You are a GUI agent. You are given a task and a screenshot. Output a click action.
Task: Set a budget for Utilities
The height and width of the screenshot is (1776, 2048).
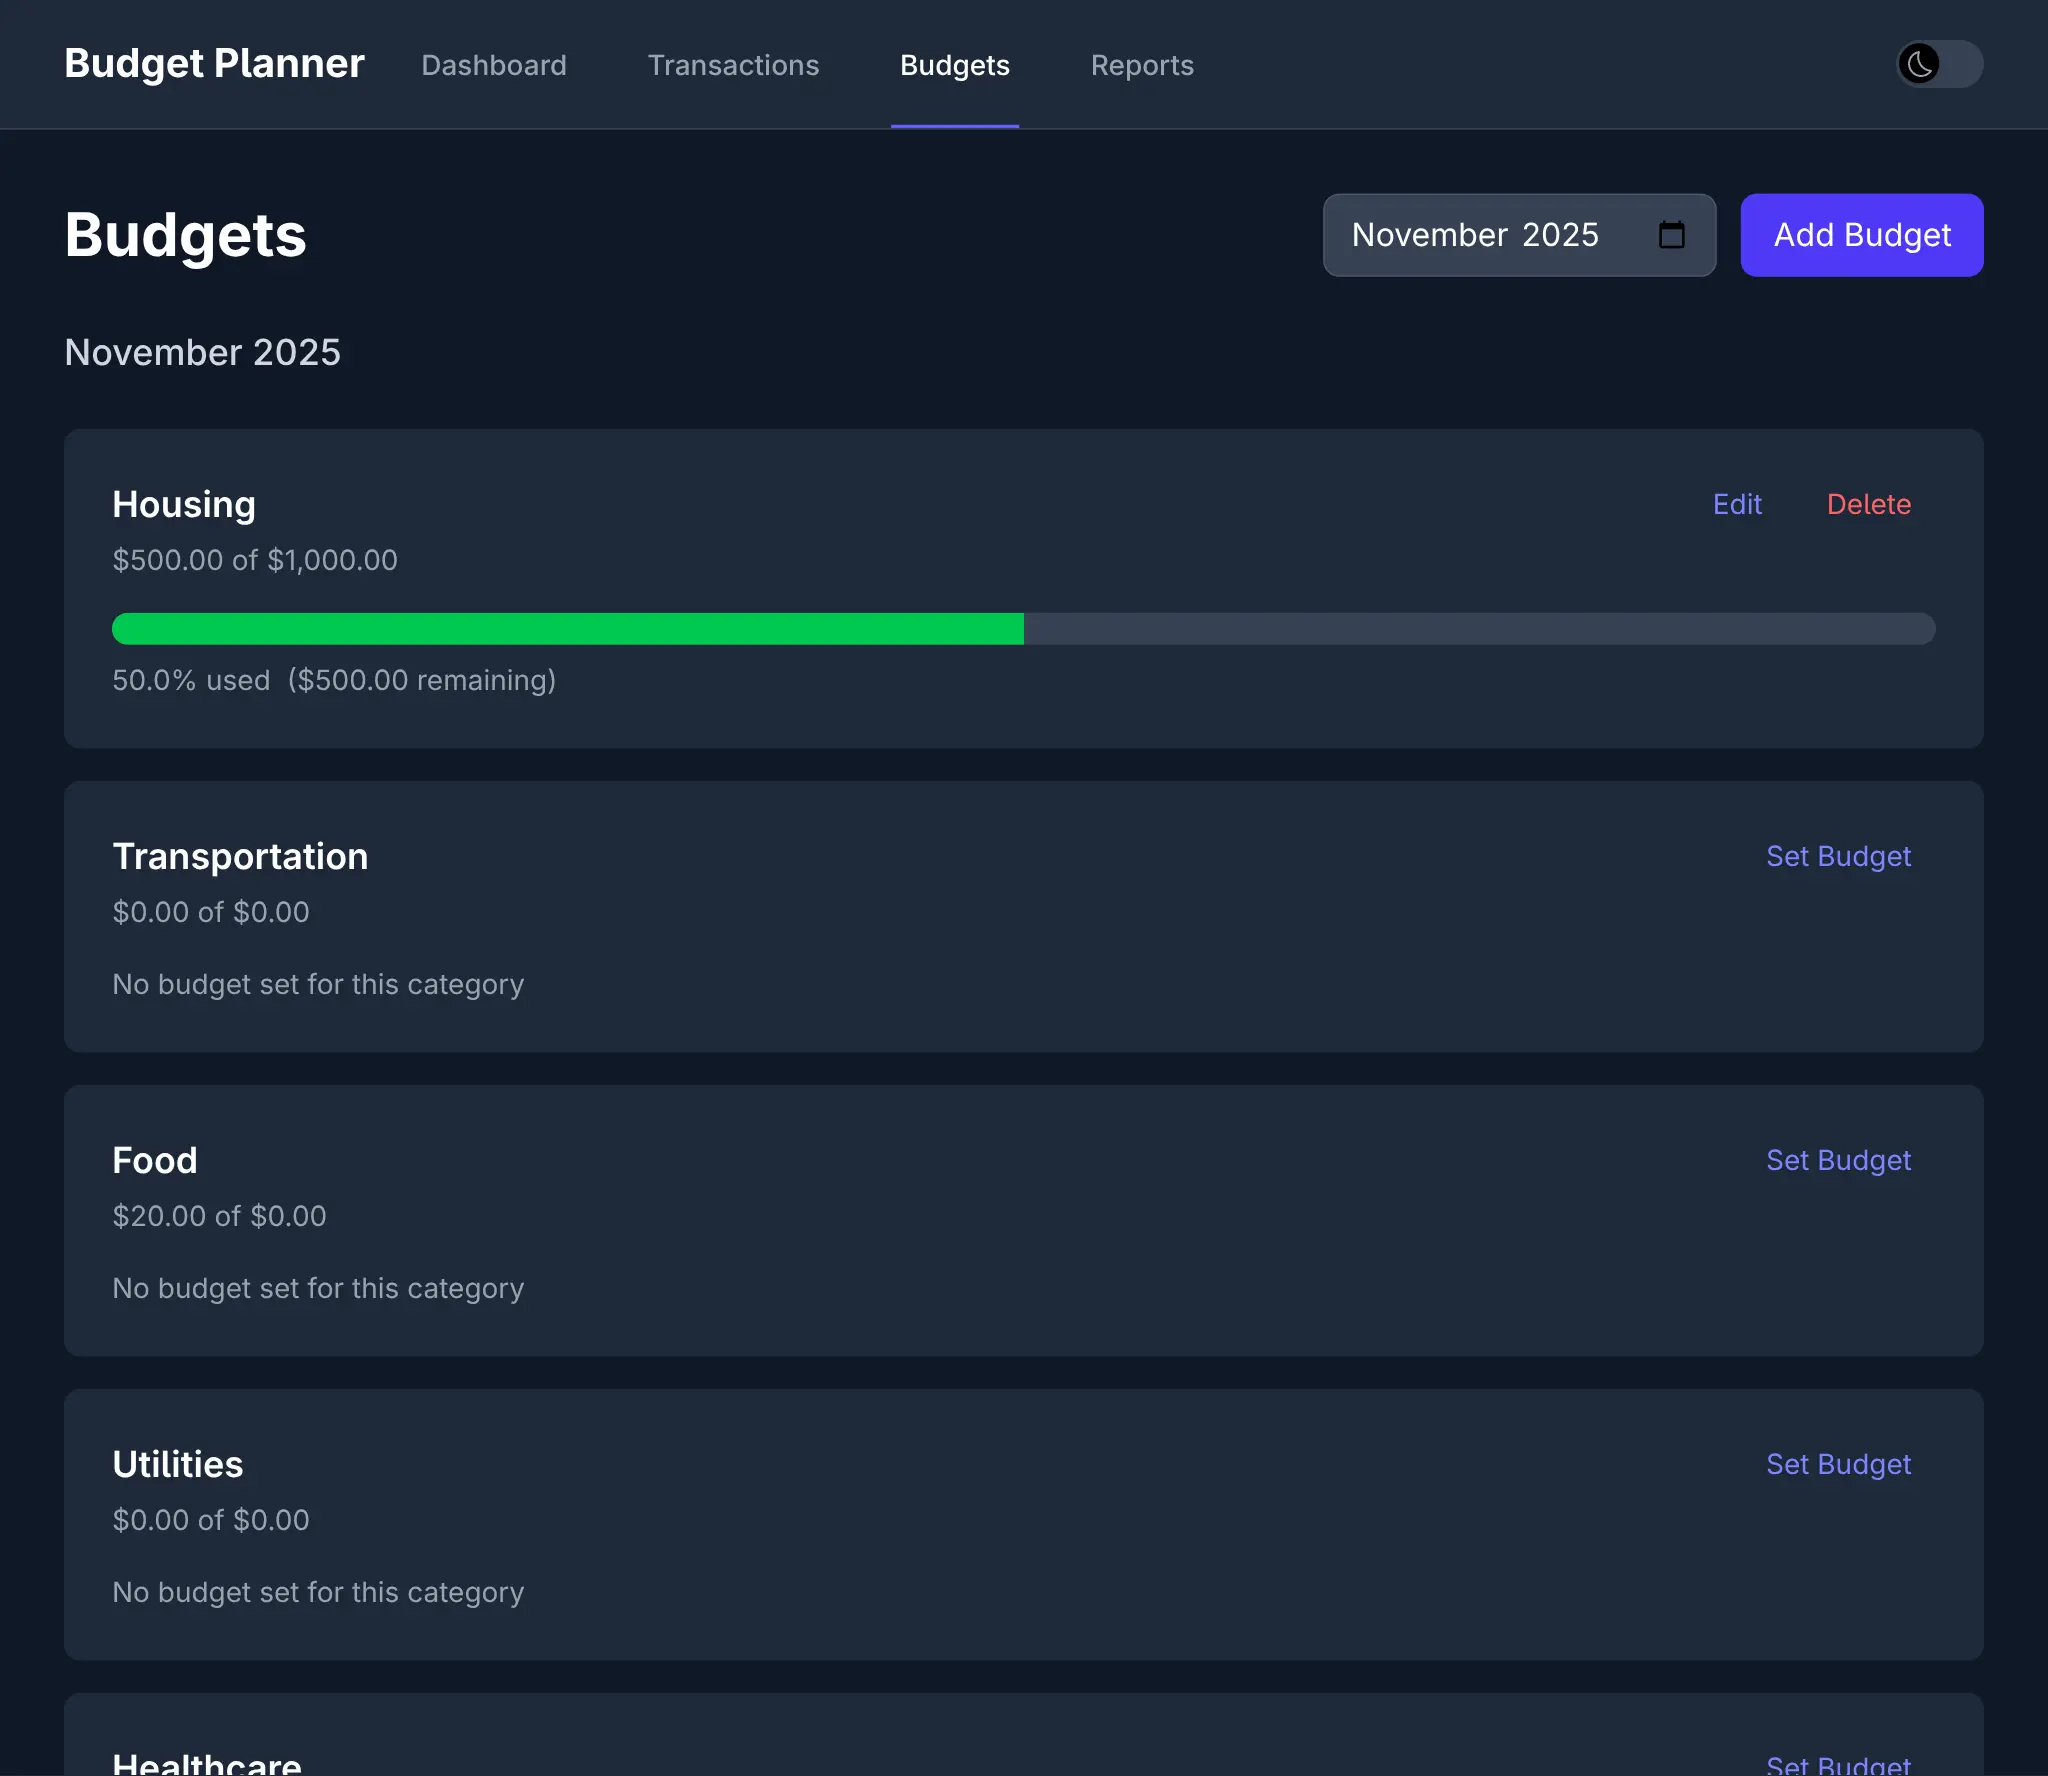click(1837, 1464)
